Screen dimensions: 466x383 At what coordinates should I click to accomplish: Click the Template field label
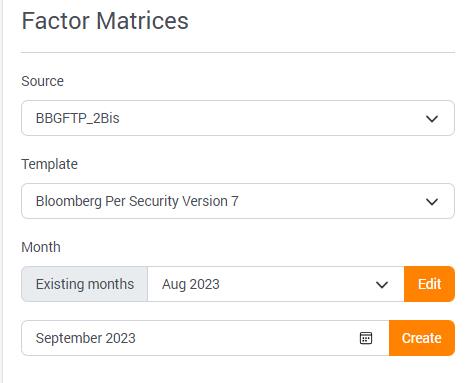coord(49,164)
